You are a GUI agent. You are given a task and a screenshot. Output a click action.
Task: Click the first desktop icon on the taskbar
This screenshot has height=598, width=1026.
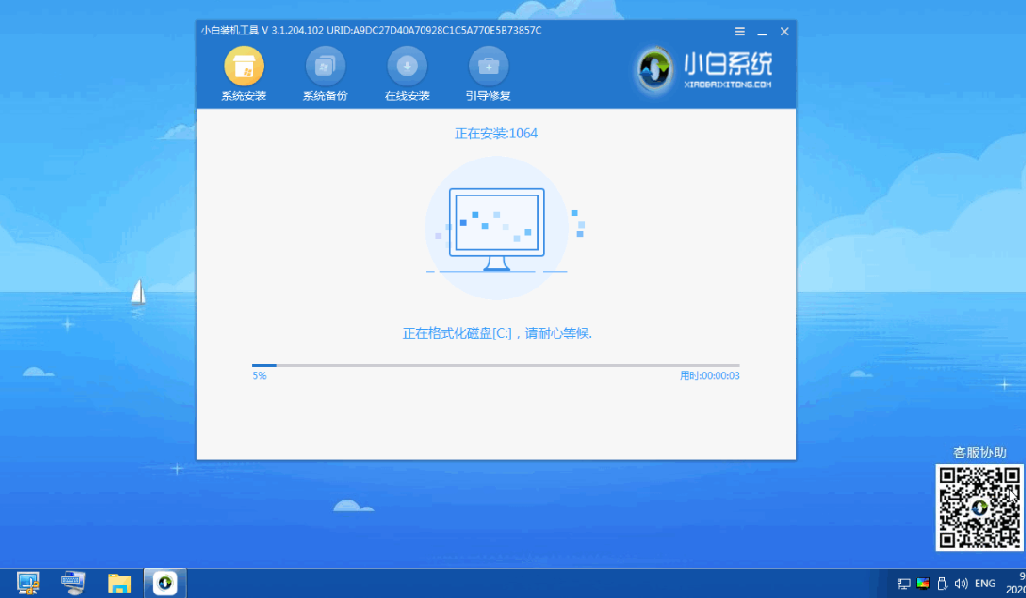27,582
